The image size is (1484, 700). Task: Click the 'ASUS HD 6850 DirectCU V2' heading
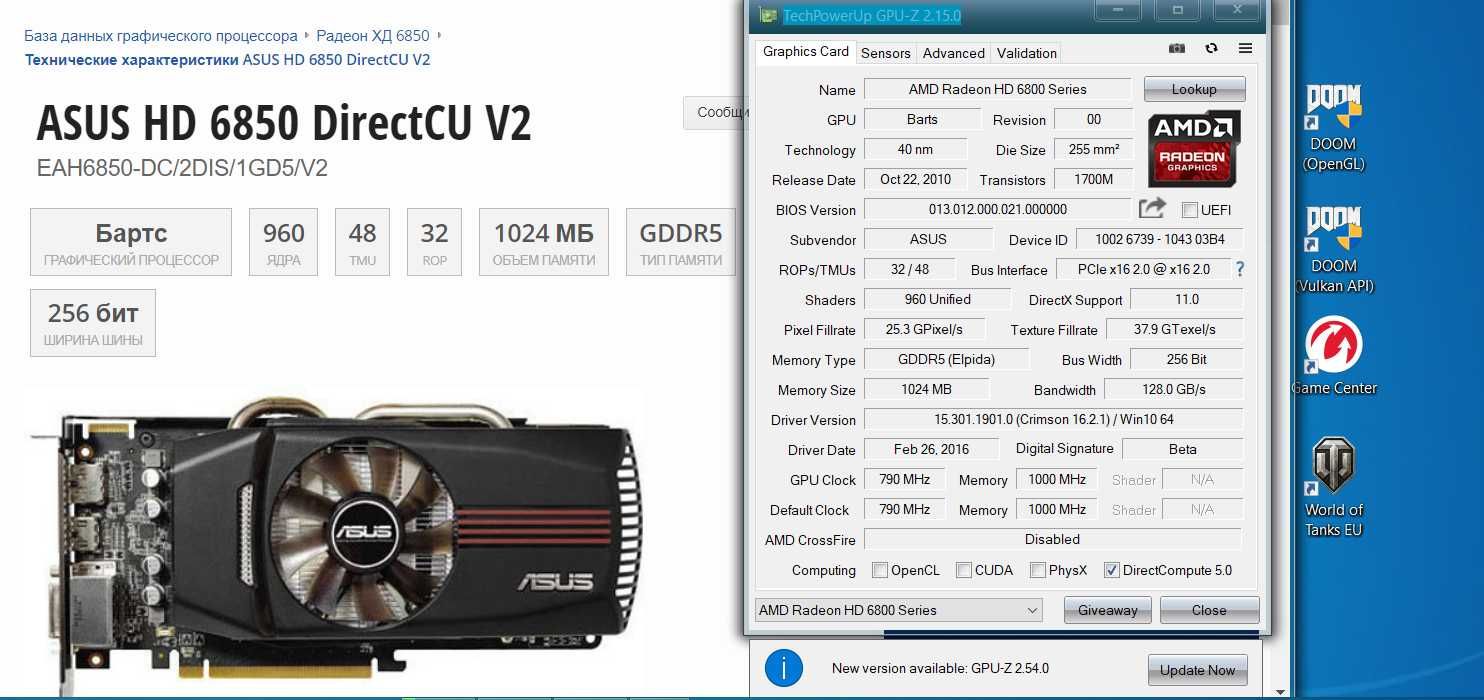(284, 123)
